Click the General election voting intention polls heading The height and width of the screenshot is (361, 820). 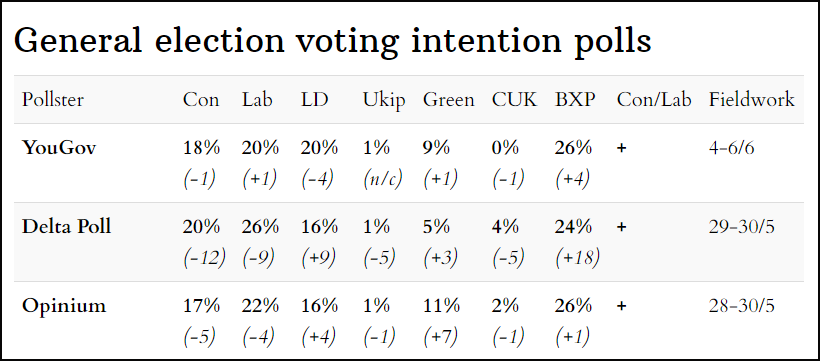pyautogui.click(x=333, y=41)
